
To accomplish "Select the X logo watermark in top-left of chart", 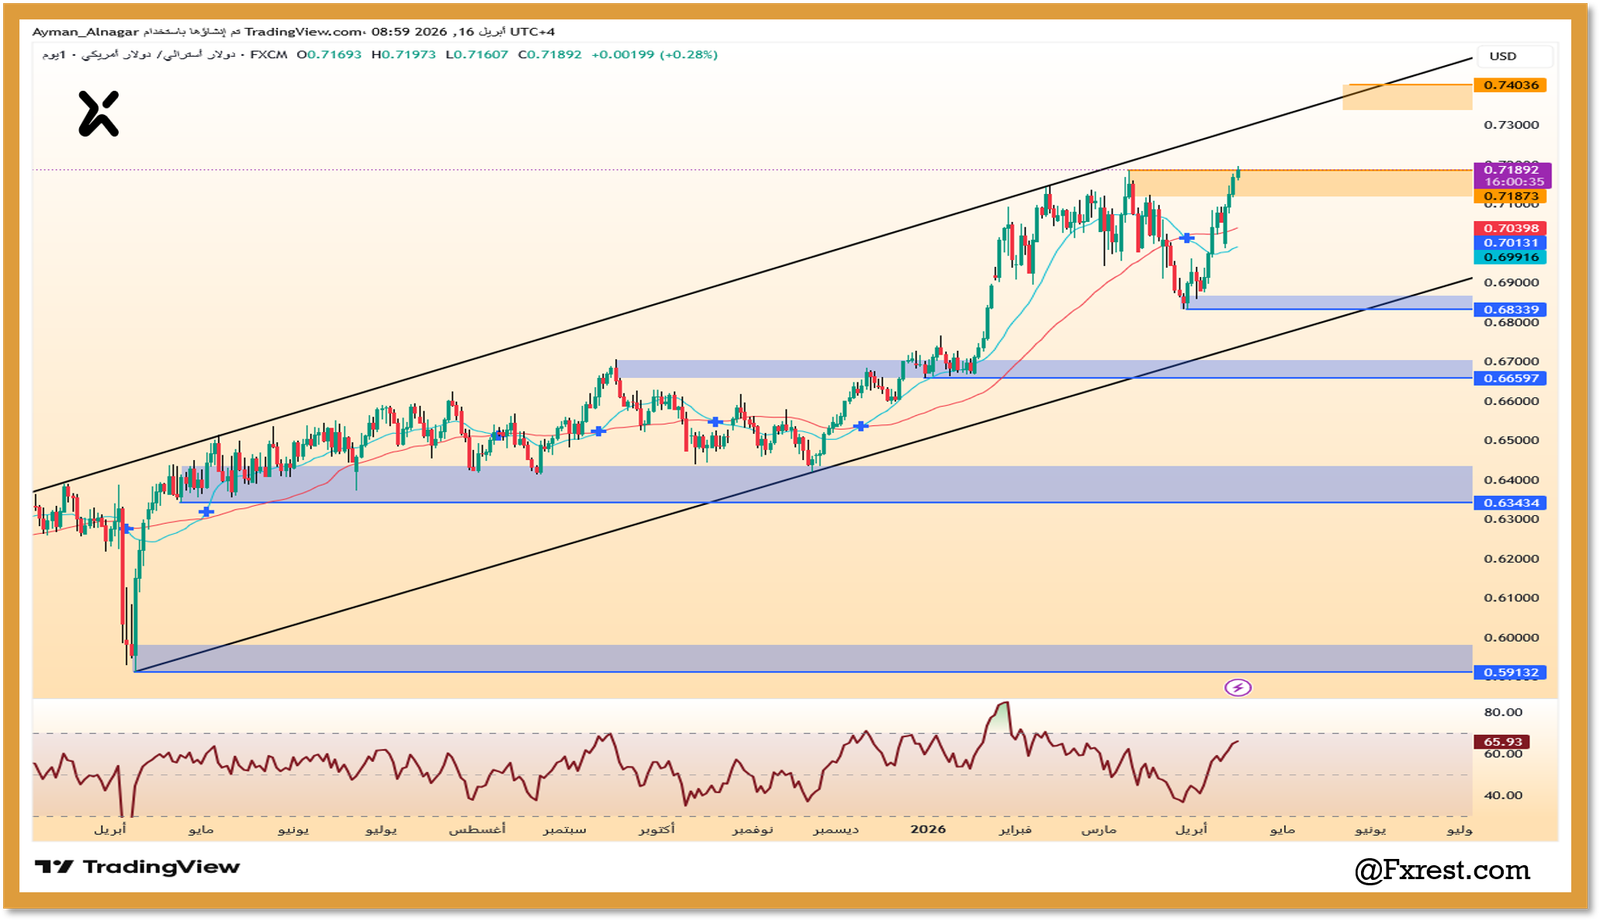I will tap(97, 112).
